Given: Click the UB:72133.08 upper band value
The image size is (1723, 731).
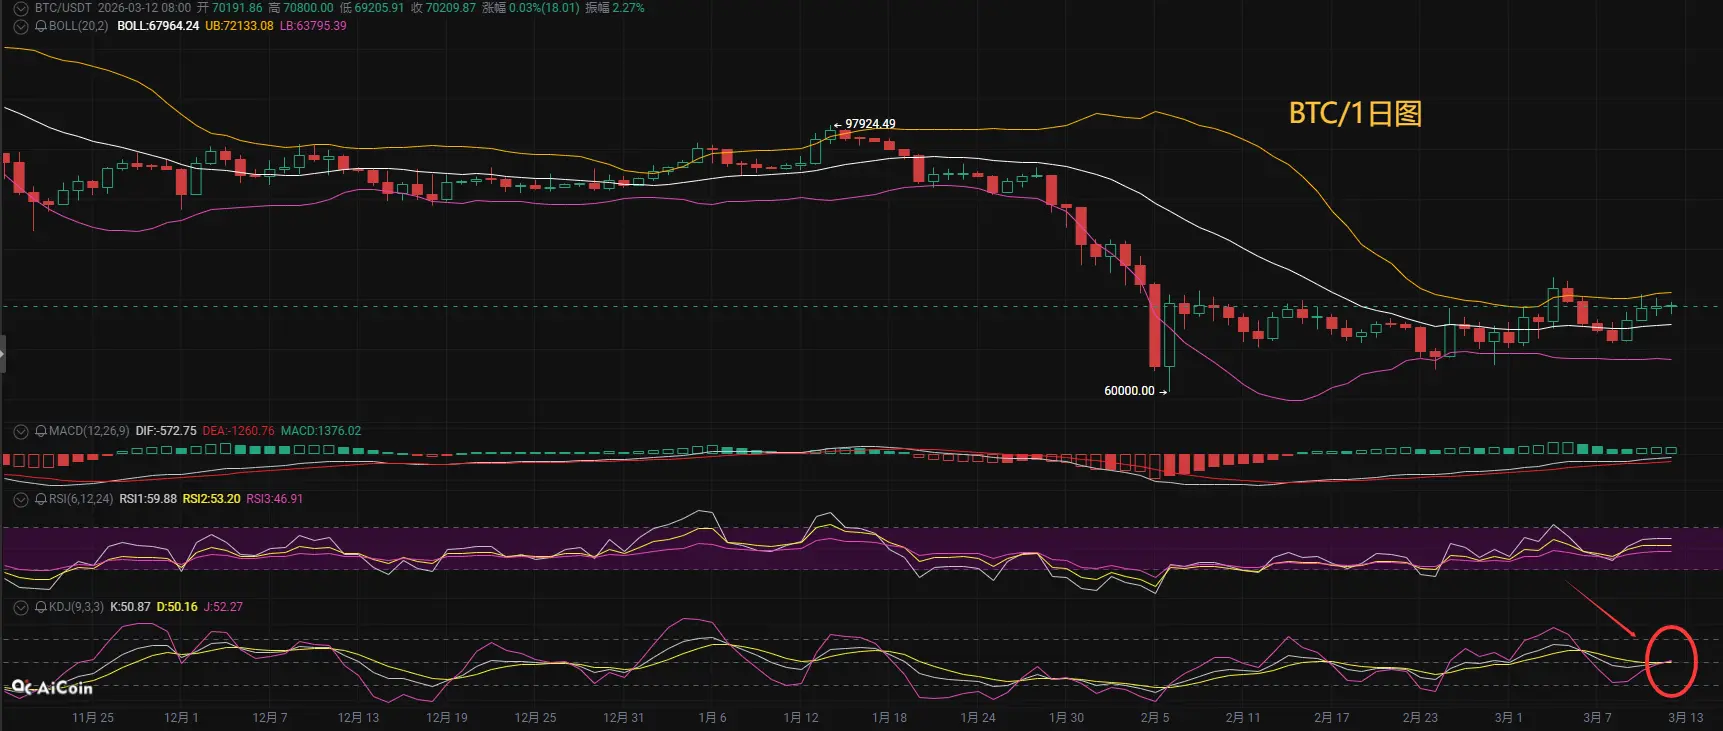Looking at the screenshot, I should (239, 26).
